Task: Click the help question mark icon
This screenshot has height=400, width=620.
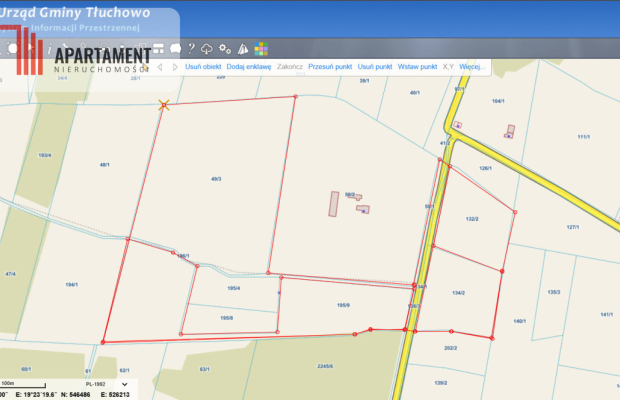Action: click(190, 48)
